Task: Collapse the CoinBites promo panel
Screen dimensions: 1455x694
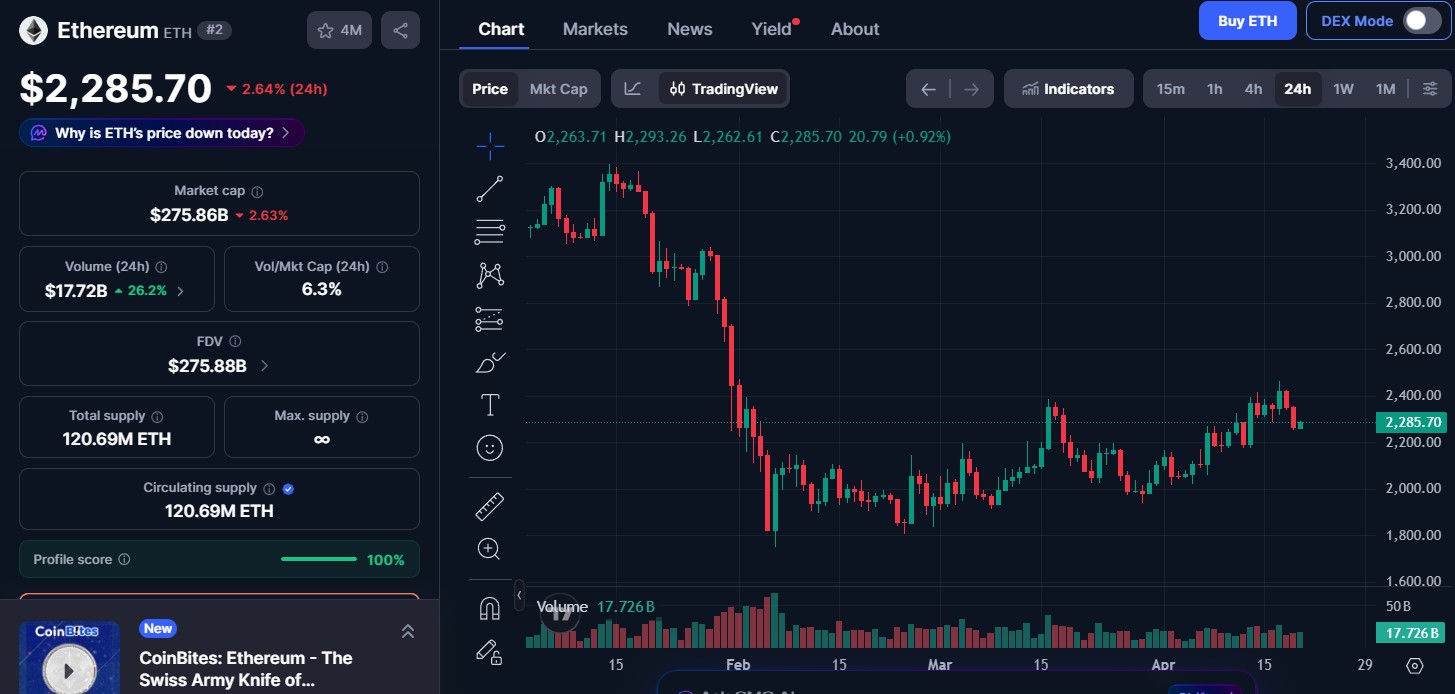Action: pos(408,631)
